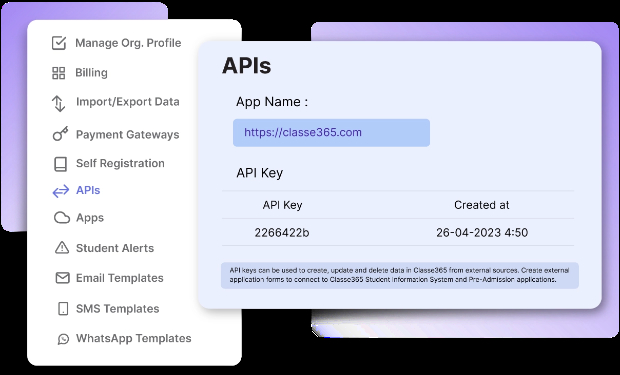The image size is (620, 375).
Task: Click the Payment Gateways key icon
Action: tap(60, 134)
